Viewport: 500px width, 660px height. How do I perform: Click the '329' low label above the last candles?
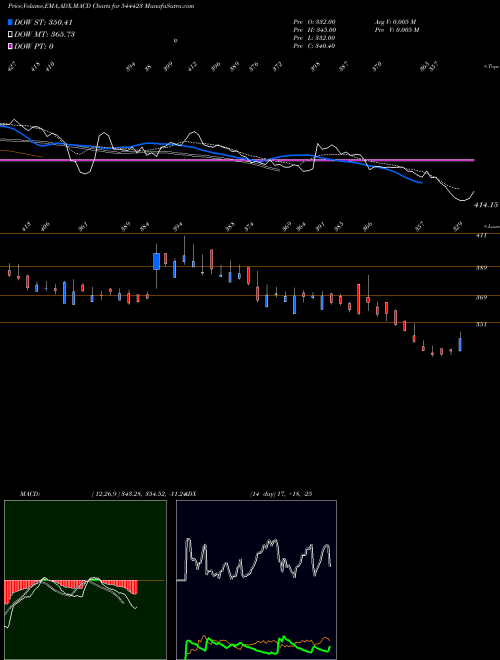[x=457, y=226]
